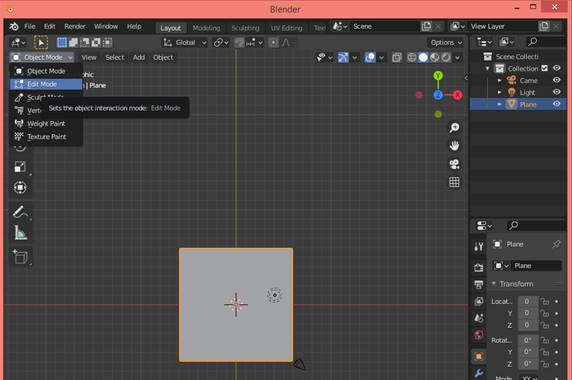Open the viewport Object menu
This screenshot has width=572, height=380.
[163, 57]
